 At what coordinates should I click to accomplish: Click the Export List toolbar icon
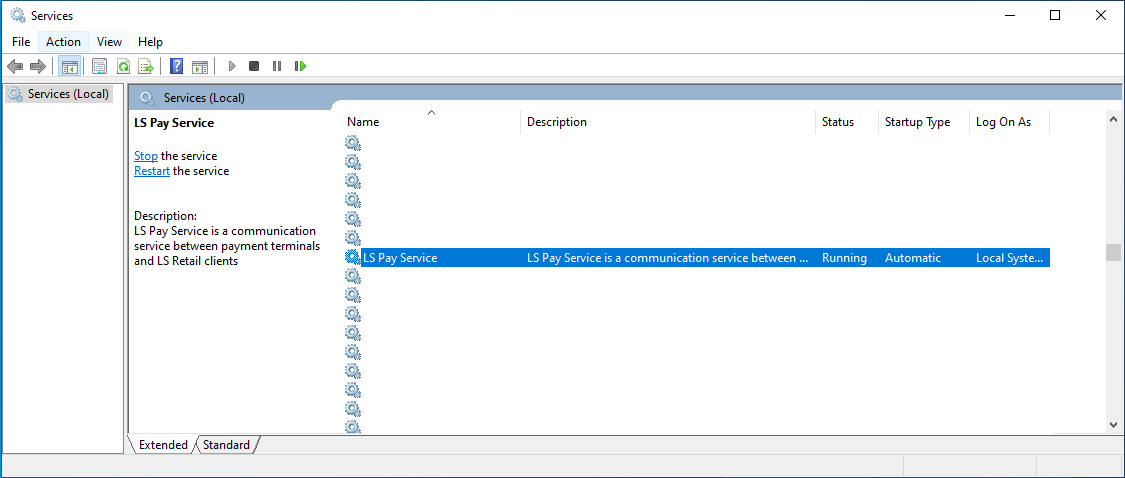pos(146,67)
